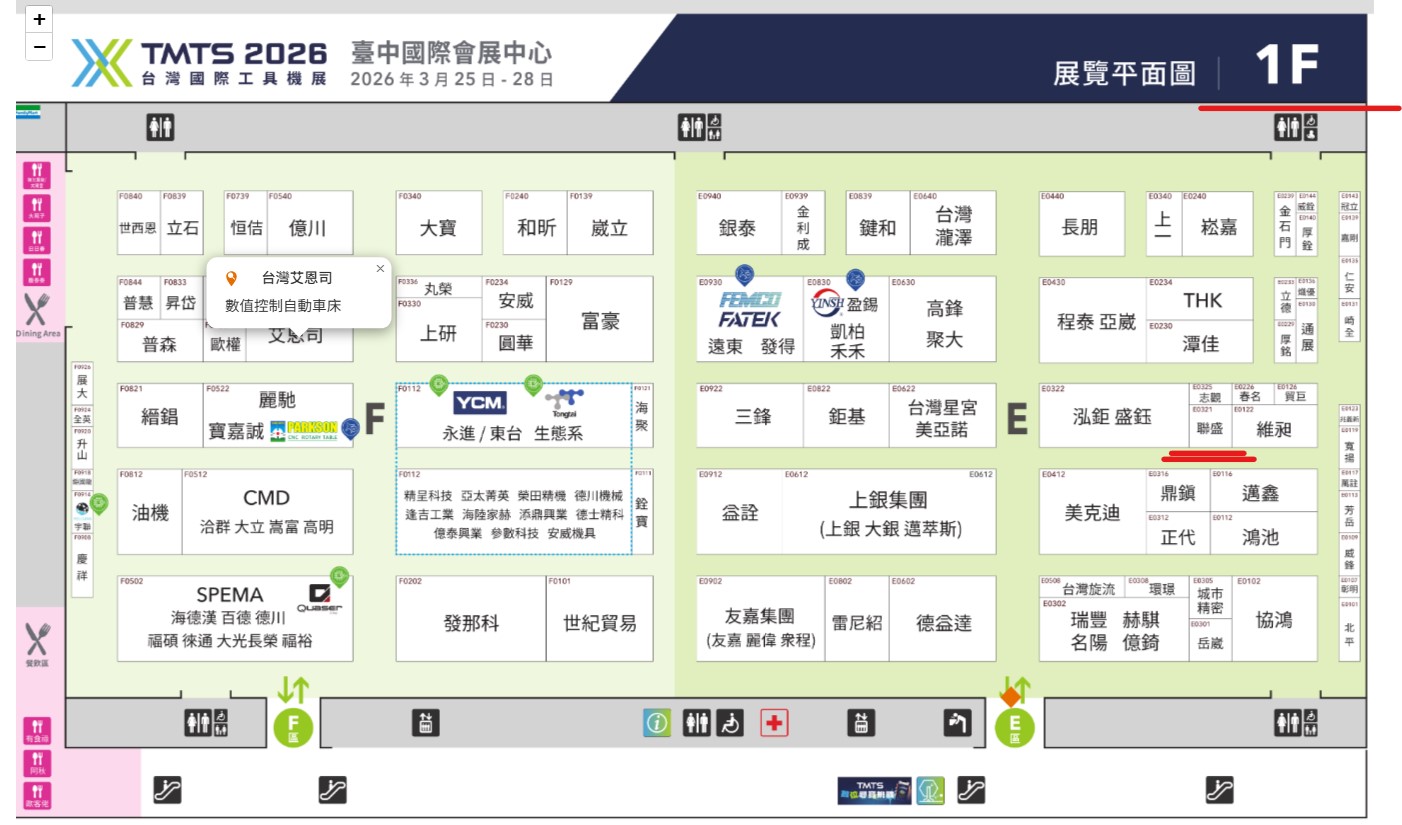Zoom in on the floor map

point(39,19)
